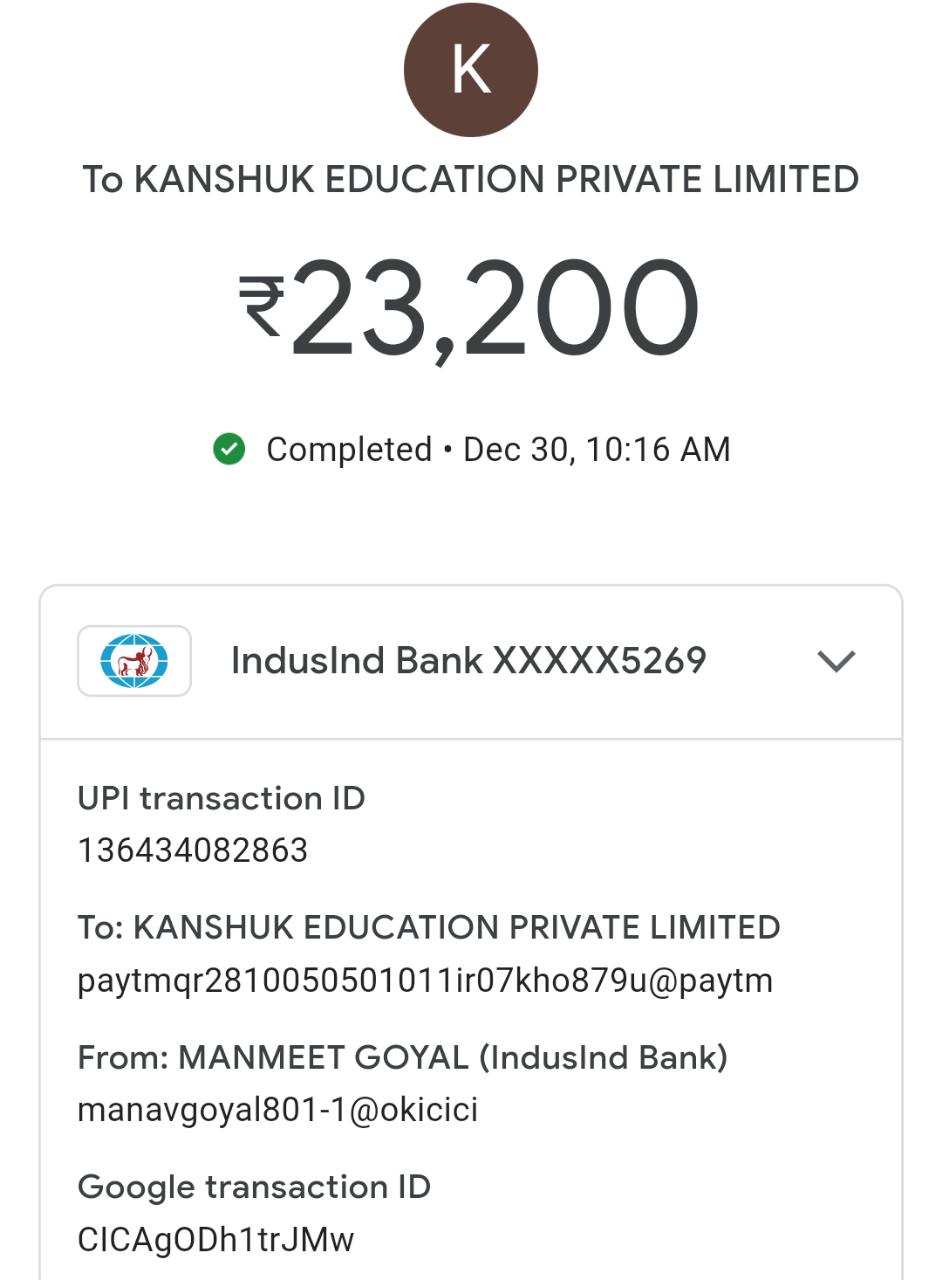Tap the Completed status text
This screenshot has width=942, height=1280.
click(x=349, y=450)
